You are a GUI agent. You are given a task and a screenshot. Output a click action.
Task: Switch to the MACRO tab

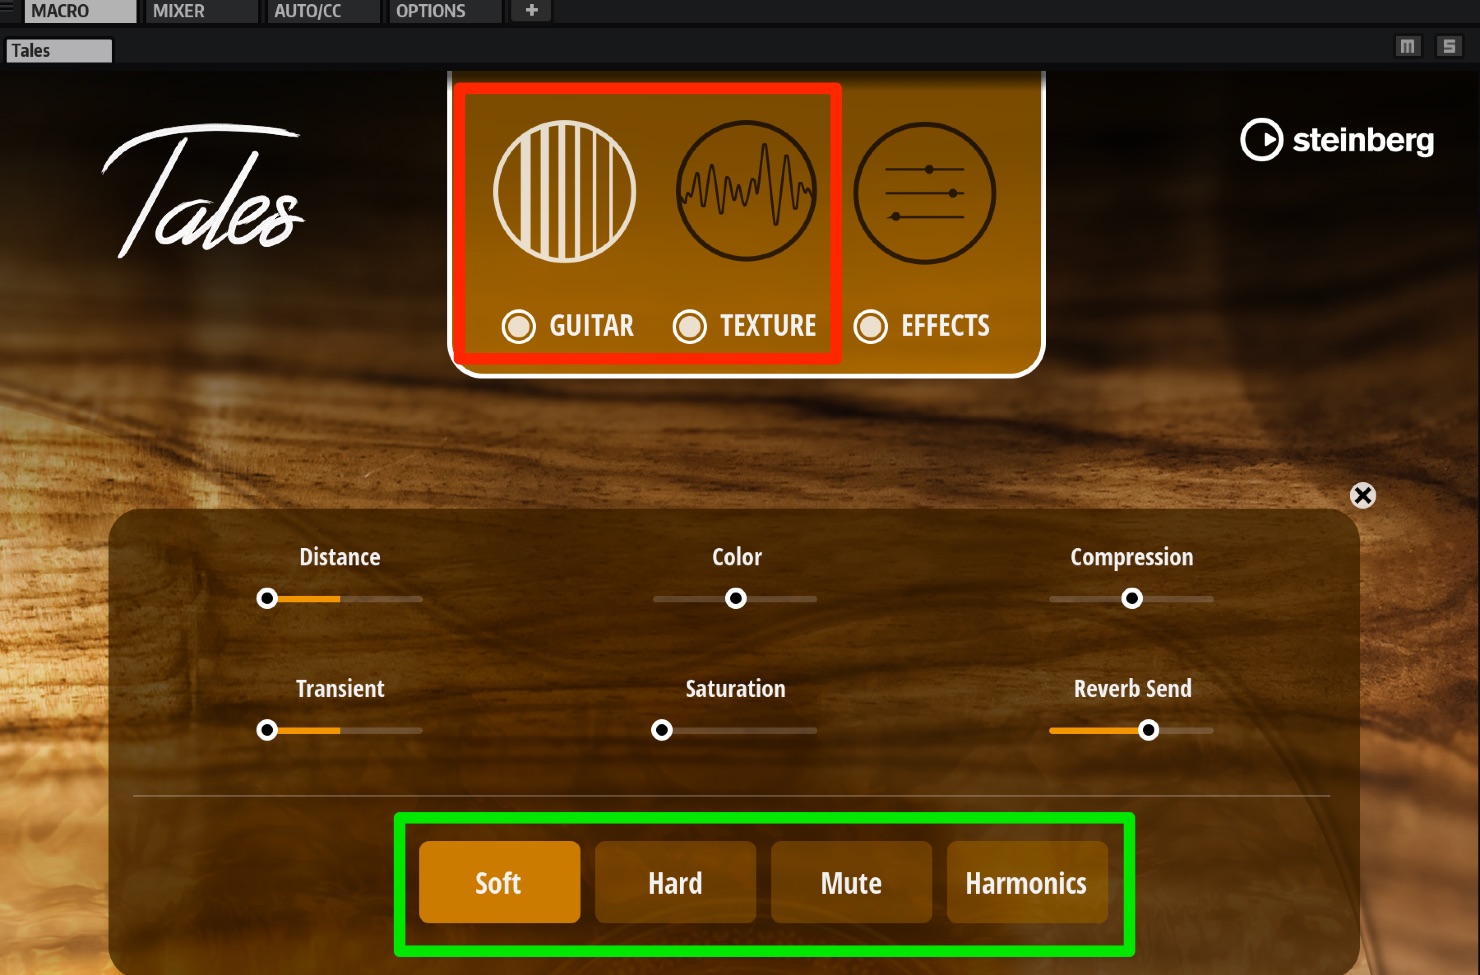[81, 11]
